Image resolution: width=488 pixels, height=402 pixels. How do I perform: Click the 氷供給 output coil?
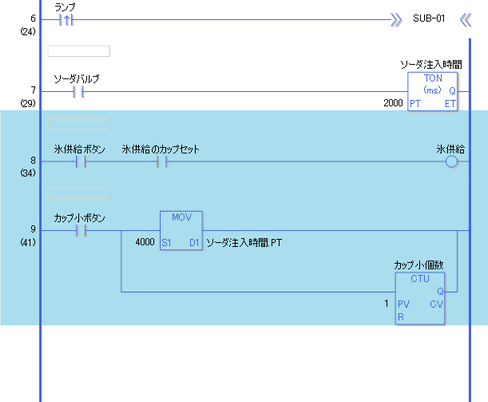452,162
